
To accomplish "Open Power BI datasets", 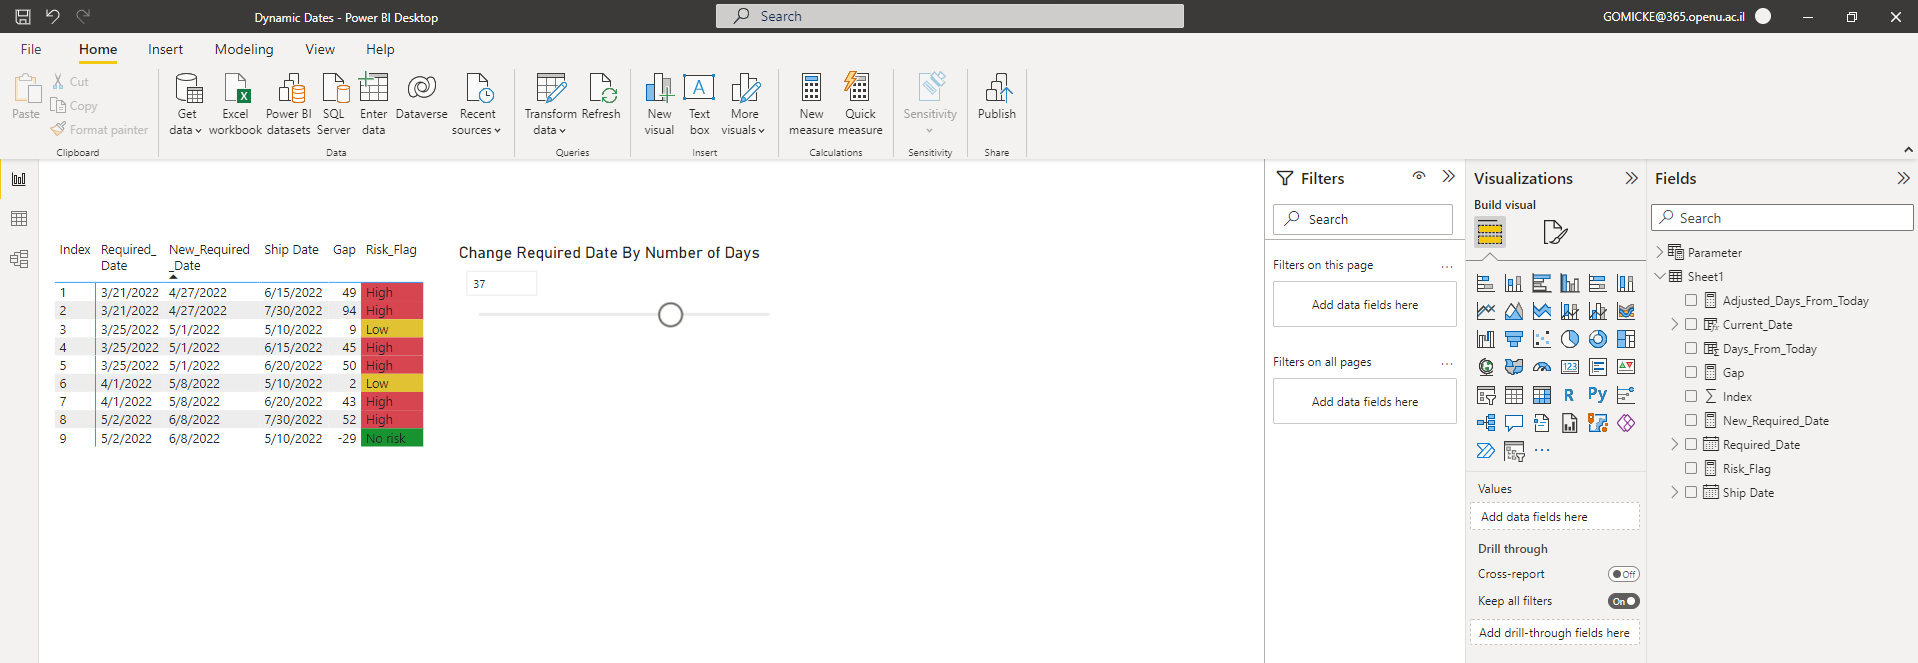I will pos(289,104).
